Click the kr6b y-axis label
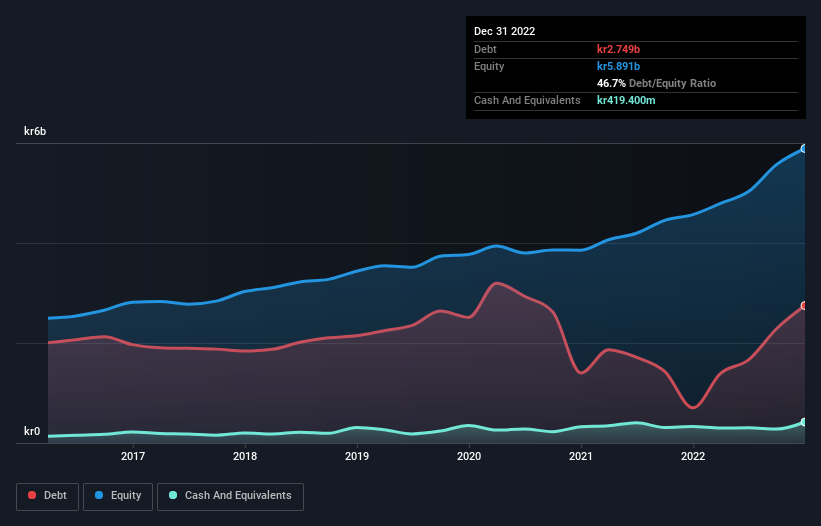821x526 pixels. tap(35, 131)
